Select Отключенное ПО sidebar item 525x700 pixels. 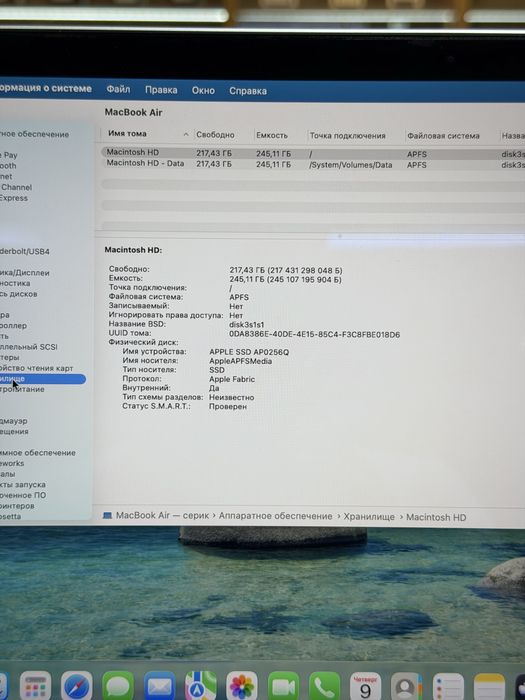pyautogui.click(x=23, y=495)
